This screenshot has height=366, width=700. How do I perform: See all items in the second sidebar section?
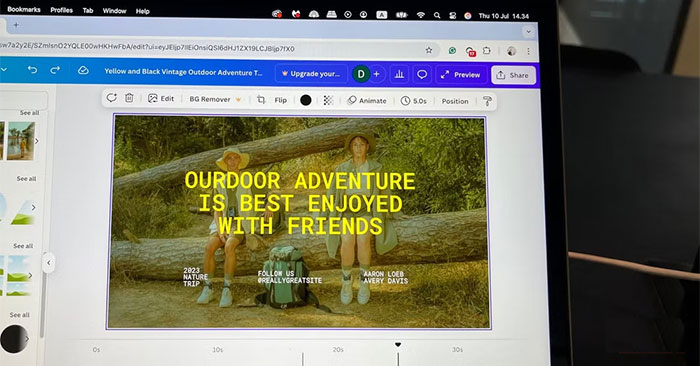(26, 179)
